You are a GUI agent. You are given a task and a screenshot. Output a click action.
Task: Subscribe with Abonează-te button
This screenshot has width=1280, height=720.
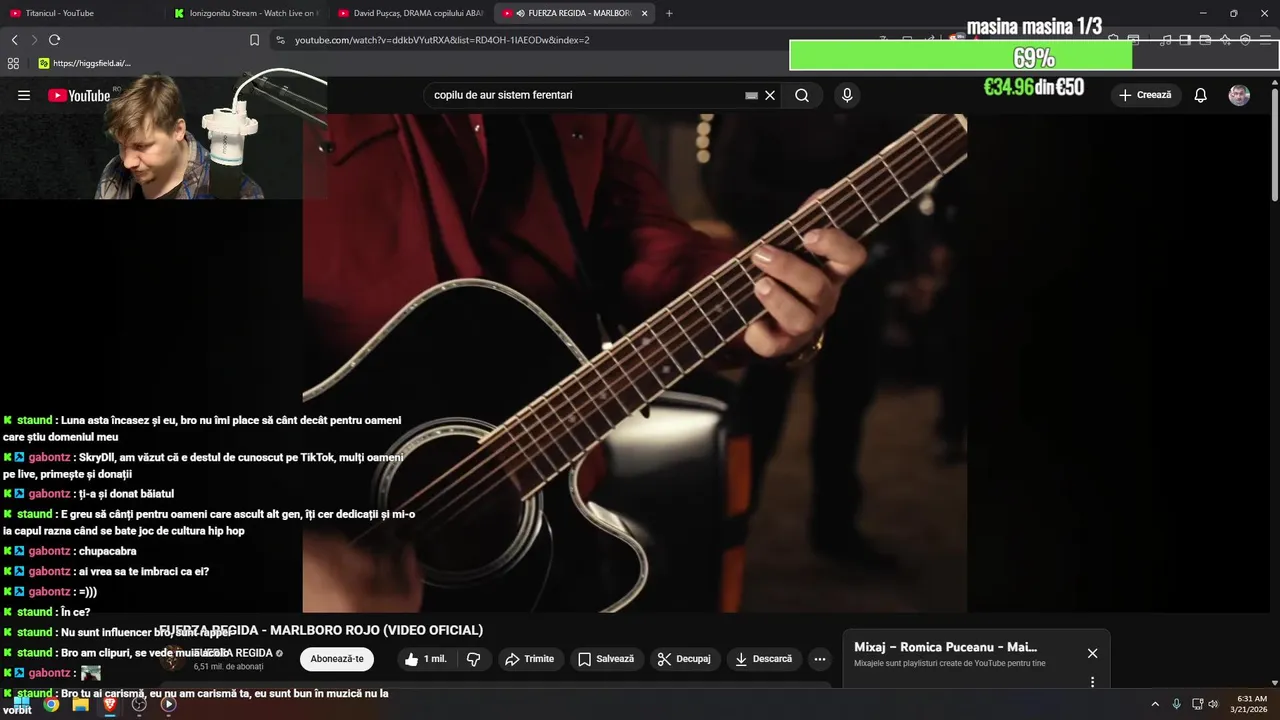(x=337, y=659)
